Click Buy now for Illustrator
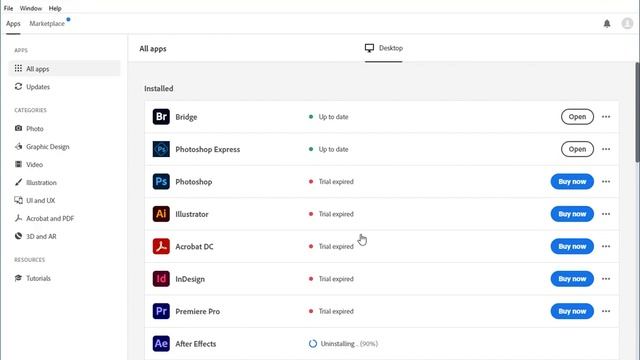 click(572, 214)
